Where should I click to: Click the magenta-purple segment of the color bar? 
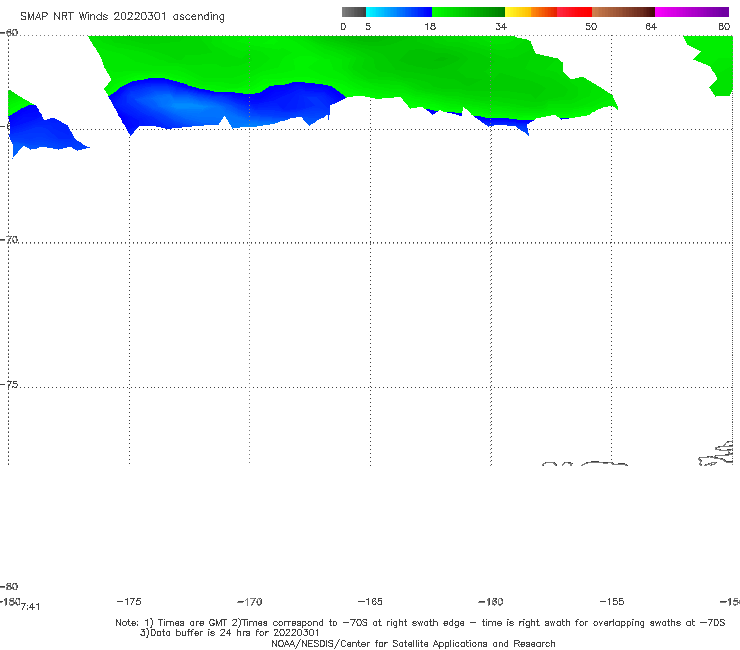[x=692, y=12]
